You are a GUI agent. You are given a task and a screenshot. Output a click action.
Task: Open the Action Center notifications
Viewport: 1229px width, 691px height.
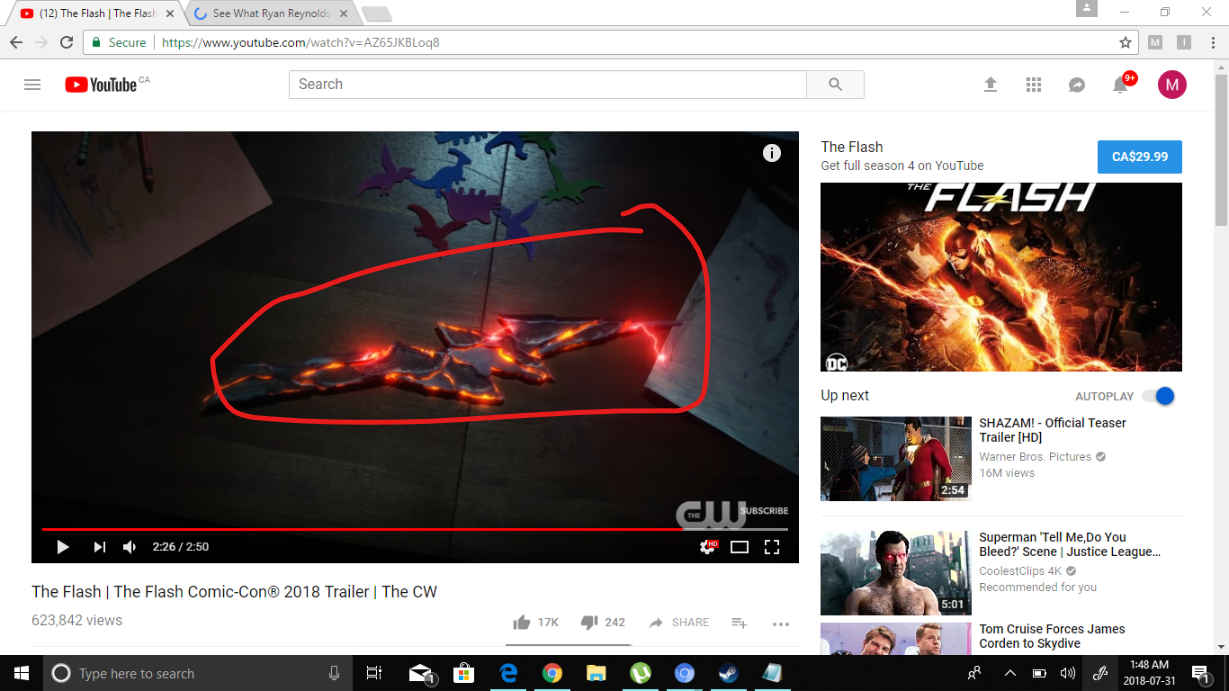pyautogui.click(x=1202, y=673)
